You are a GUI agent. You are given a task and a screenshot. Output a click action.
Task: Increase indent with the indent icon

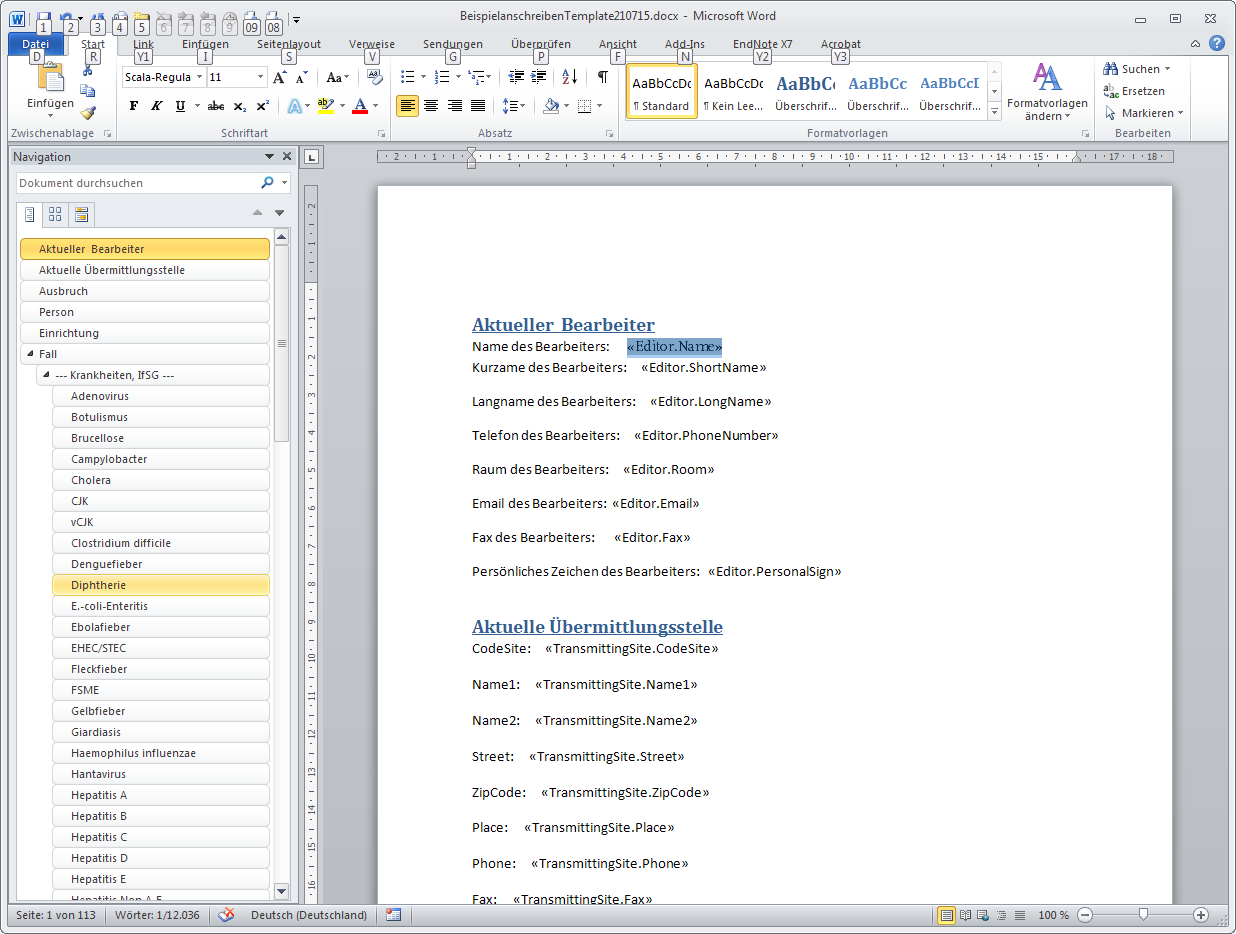tap(539, 77)
